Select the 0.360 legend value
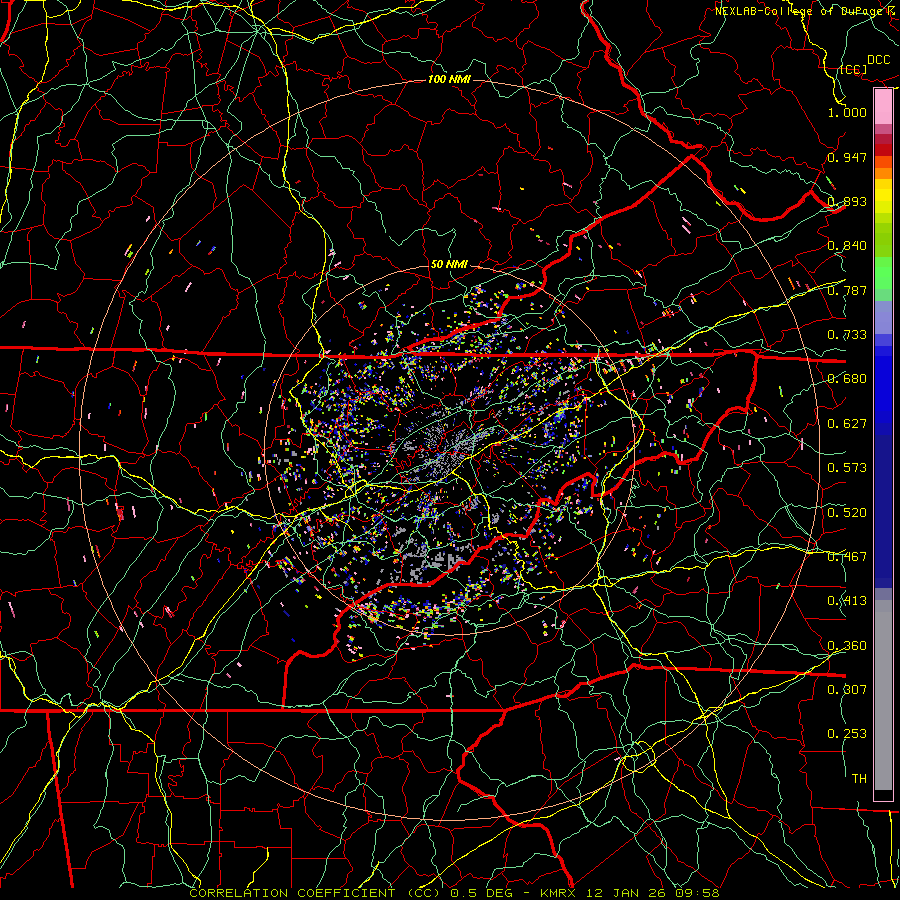900x900 pixels. coord(847,646)
